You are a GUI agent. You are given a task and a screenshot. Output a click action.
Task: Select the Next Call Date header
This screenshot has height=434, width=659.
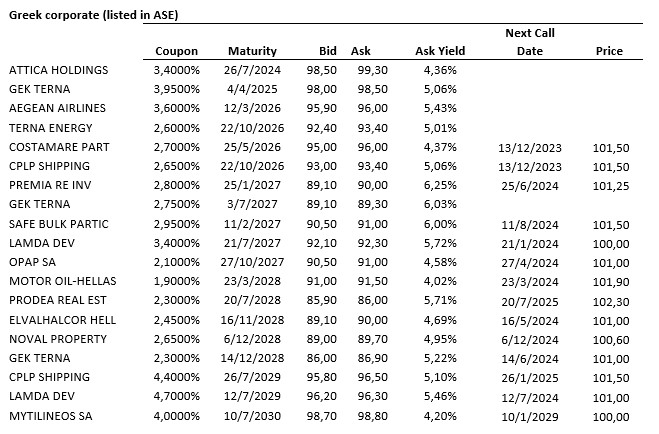tap(529, 42)
